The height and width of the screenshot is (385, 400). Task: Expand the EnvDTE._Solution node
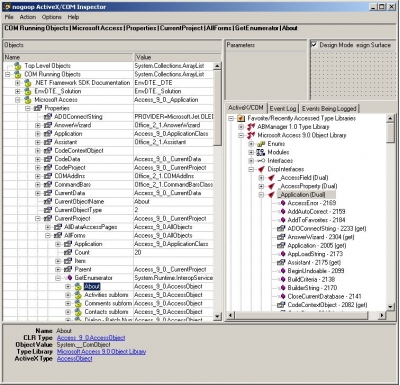coord(18,91)
